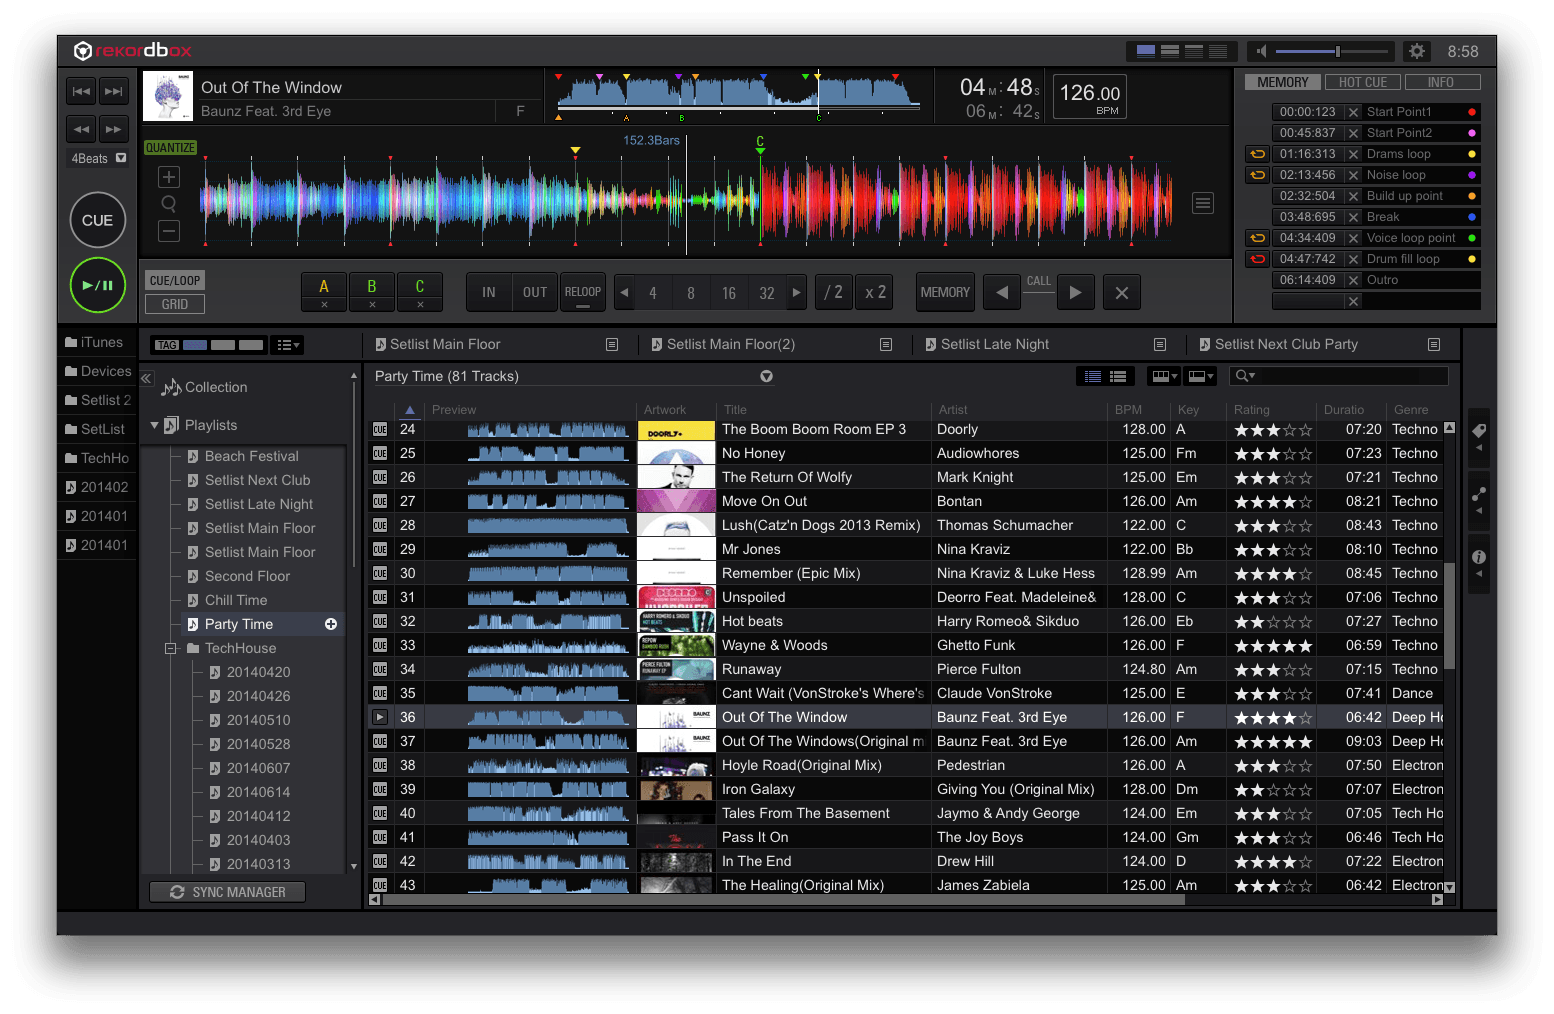The image size is (1554, 1014).
Task: Open Setlist Late Night palette menu
Action: click(x=1160, y=344)
